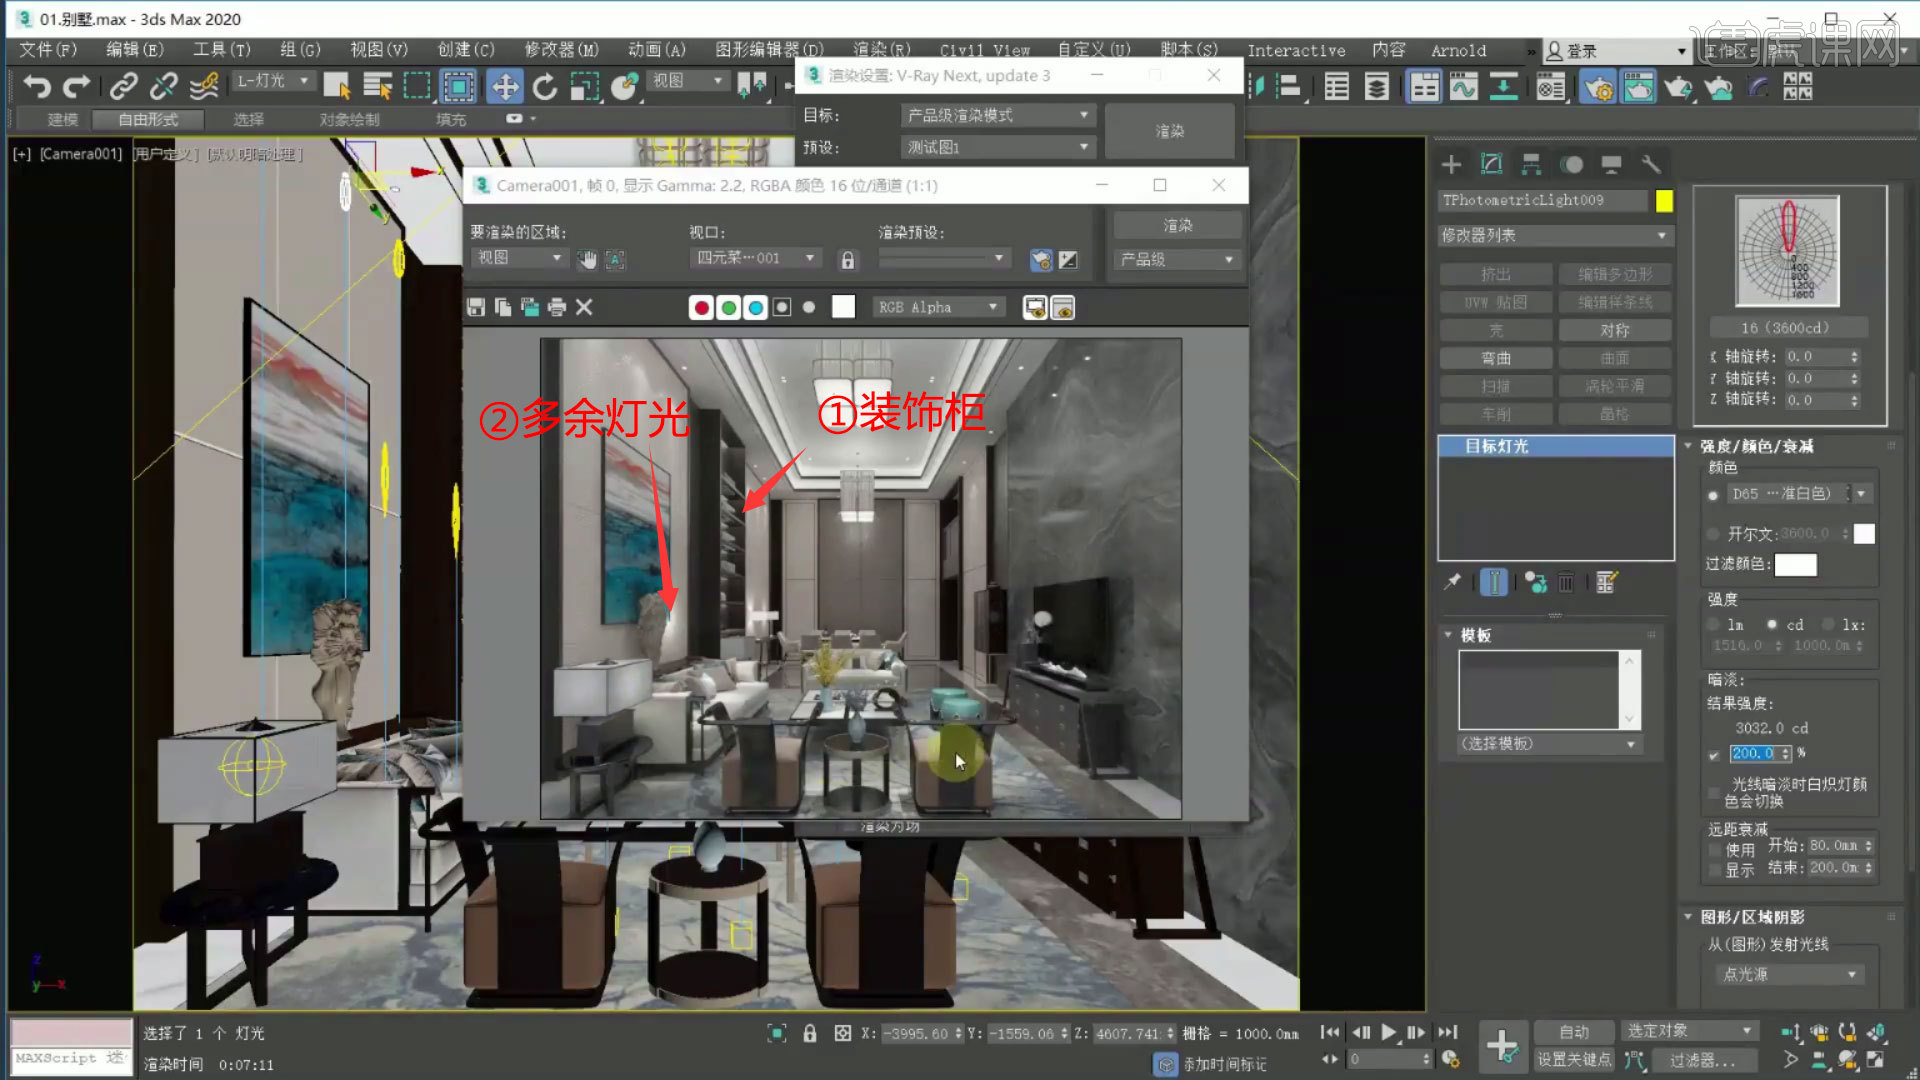This screenshot has height=1080, width=1920.
Task: Open 强度/颜色/衰减 section expander
Action: click(x=1691, y=446)
